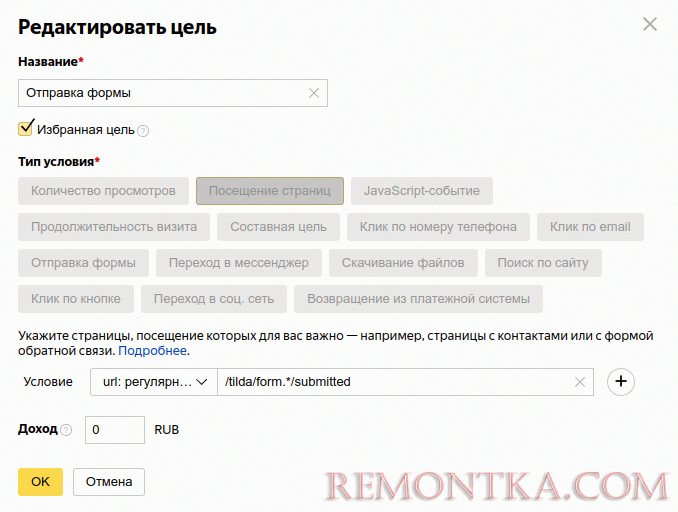Select Переход в соц. сеть type

(x=214, y=298)
